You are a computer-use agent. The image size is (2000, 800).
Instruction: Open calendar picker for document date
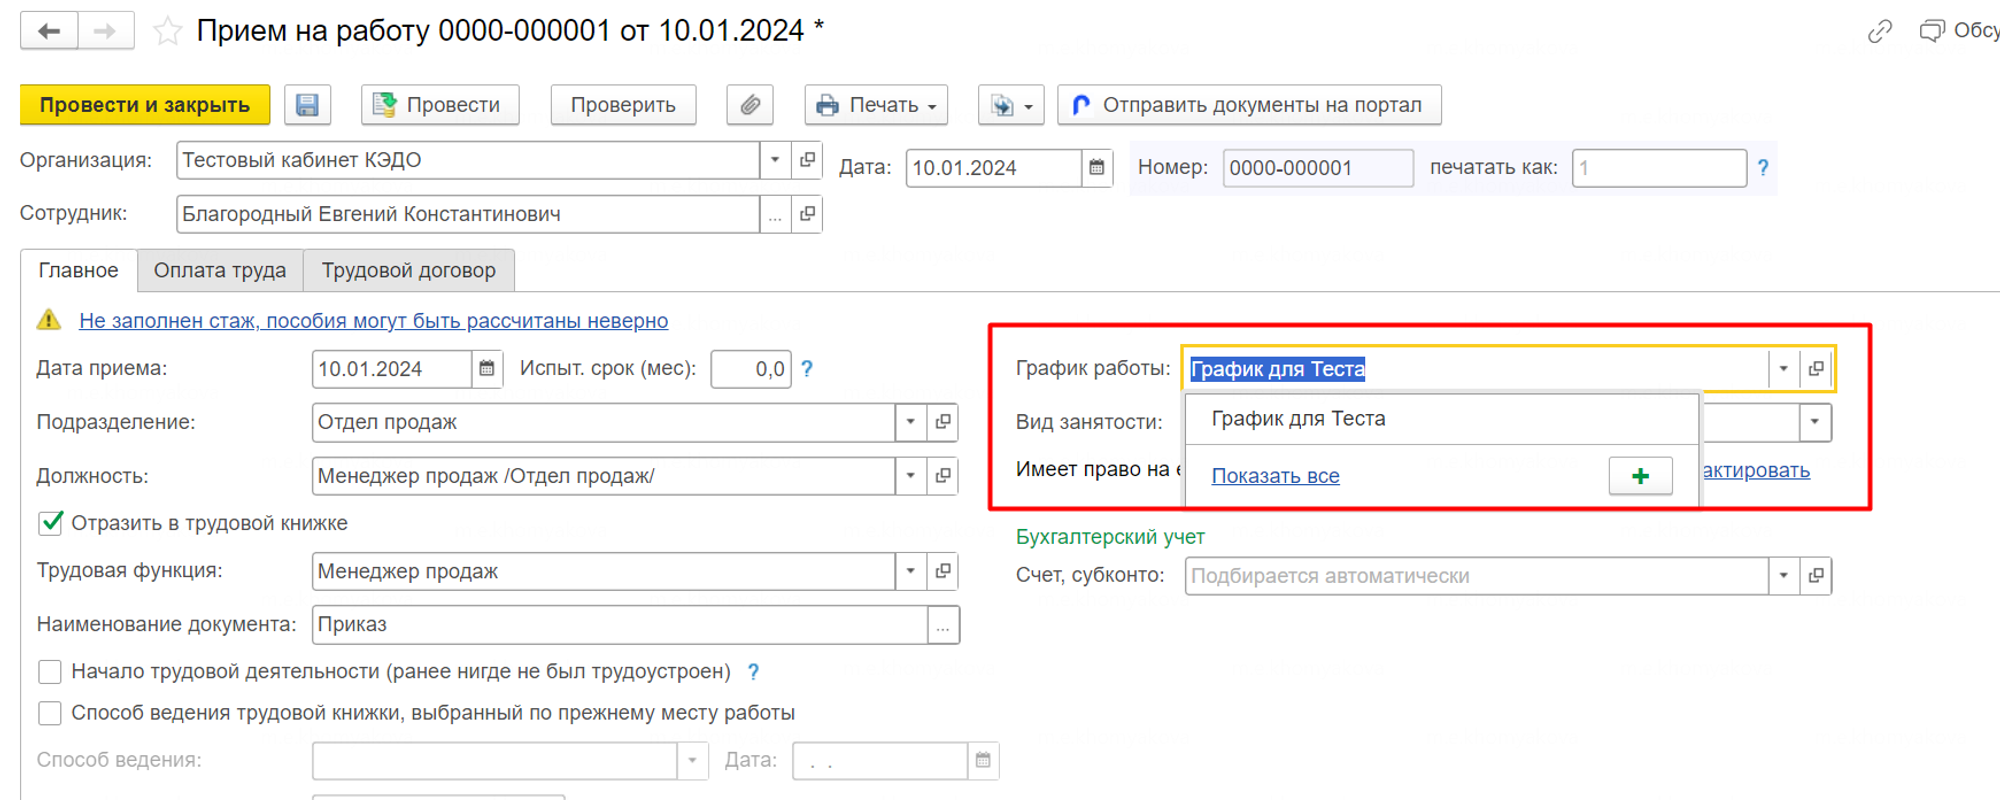point(1097,168)
